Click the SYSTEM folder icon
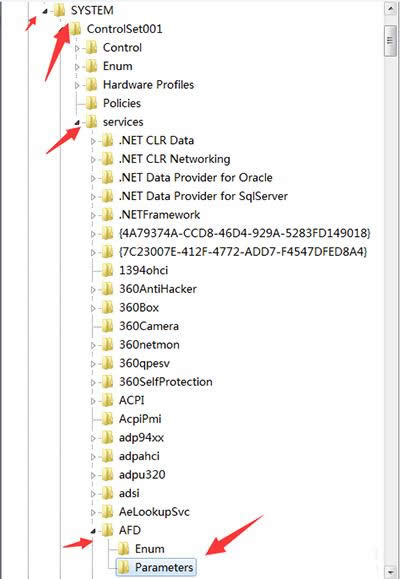Screen dimensions: 400x579 pos(59,10)
